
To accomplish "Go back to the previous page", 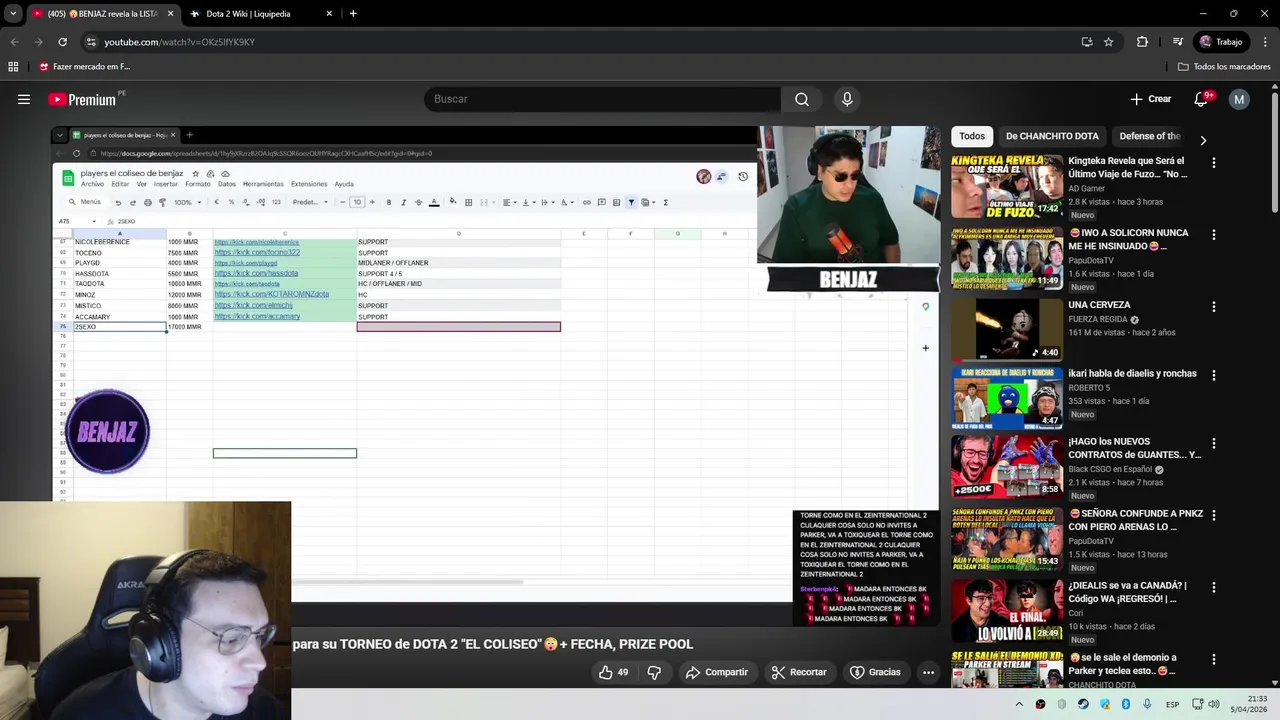I will point(14,42).
